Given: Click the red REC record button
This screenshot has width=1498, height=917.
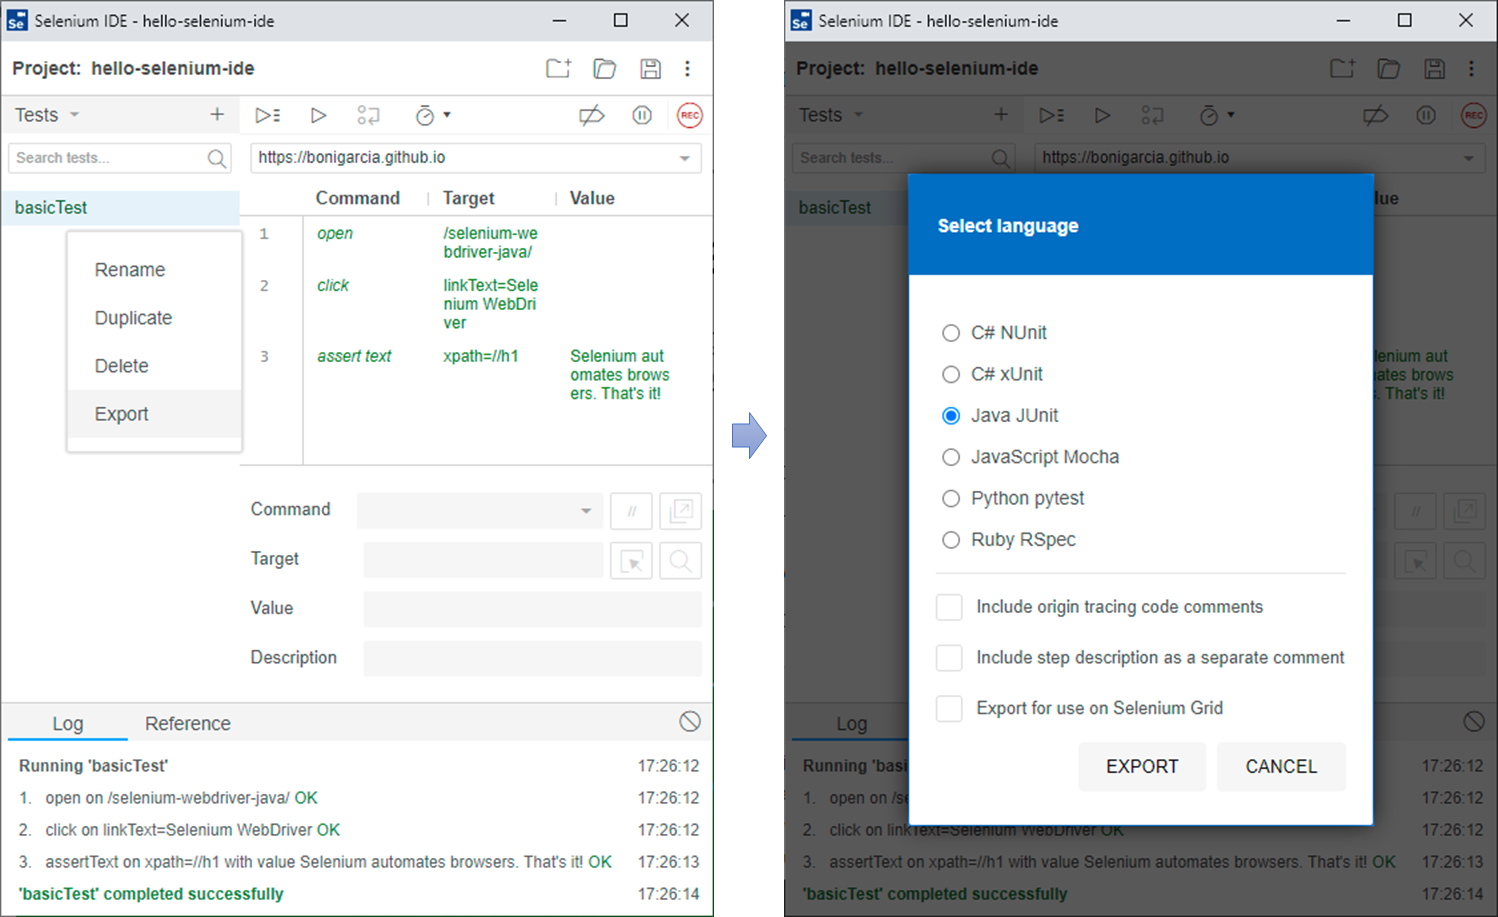Looking at the screenshot, I should [x=689, y=116].
